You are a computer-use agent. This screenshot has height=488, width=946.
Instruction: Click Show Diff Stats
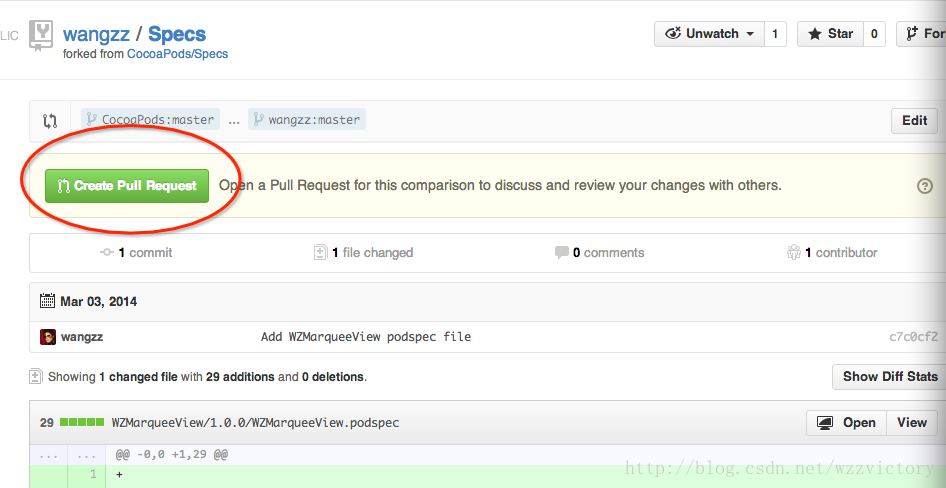[890, 376]
